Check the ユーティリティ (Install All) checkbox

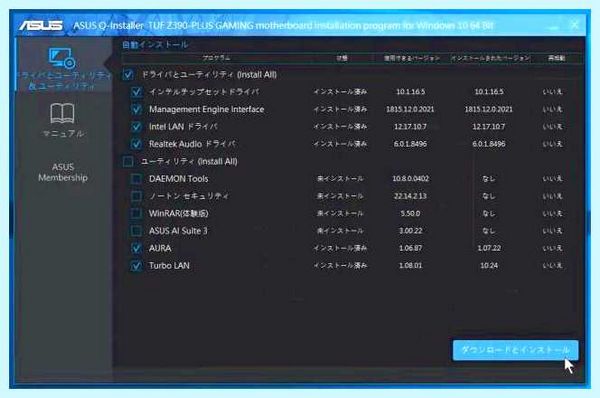pos(128,161)
